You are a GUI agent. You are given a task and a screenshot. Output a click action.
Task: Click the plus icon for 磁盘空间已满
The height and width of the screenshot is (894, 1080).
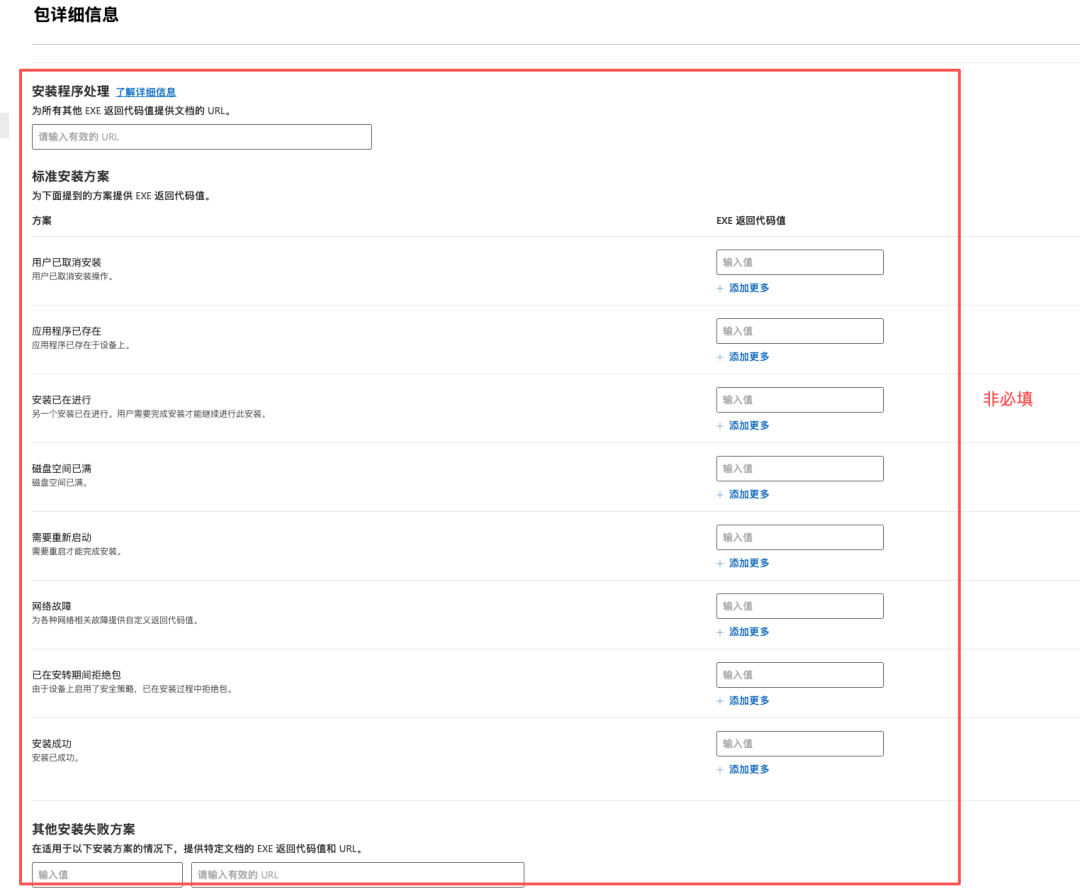coord(720,495)
